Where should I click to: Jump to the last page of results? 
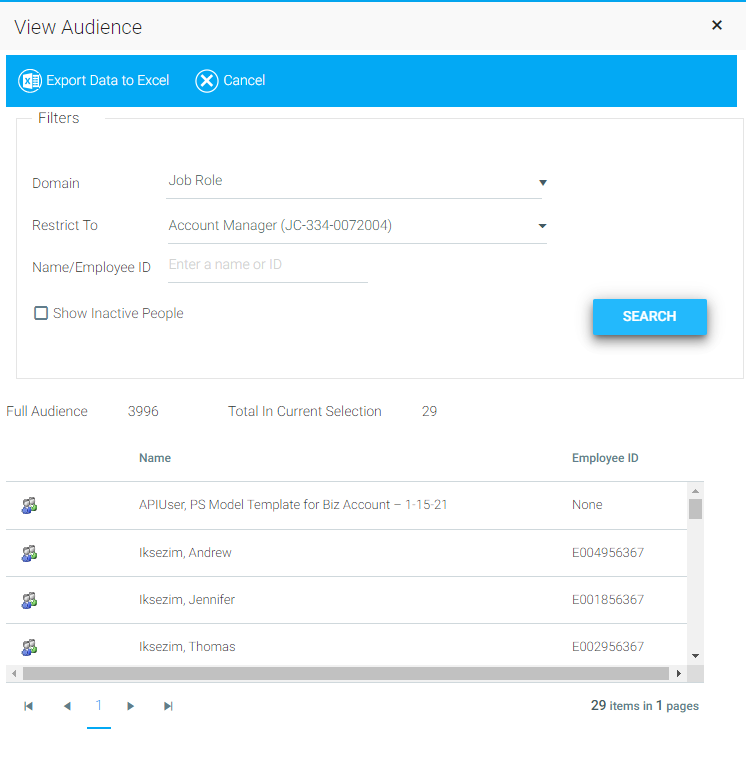point(168,706)
